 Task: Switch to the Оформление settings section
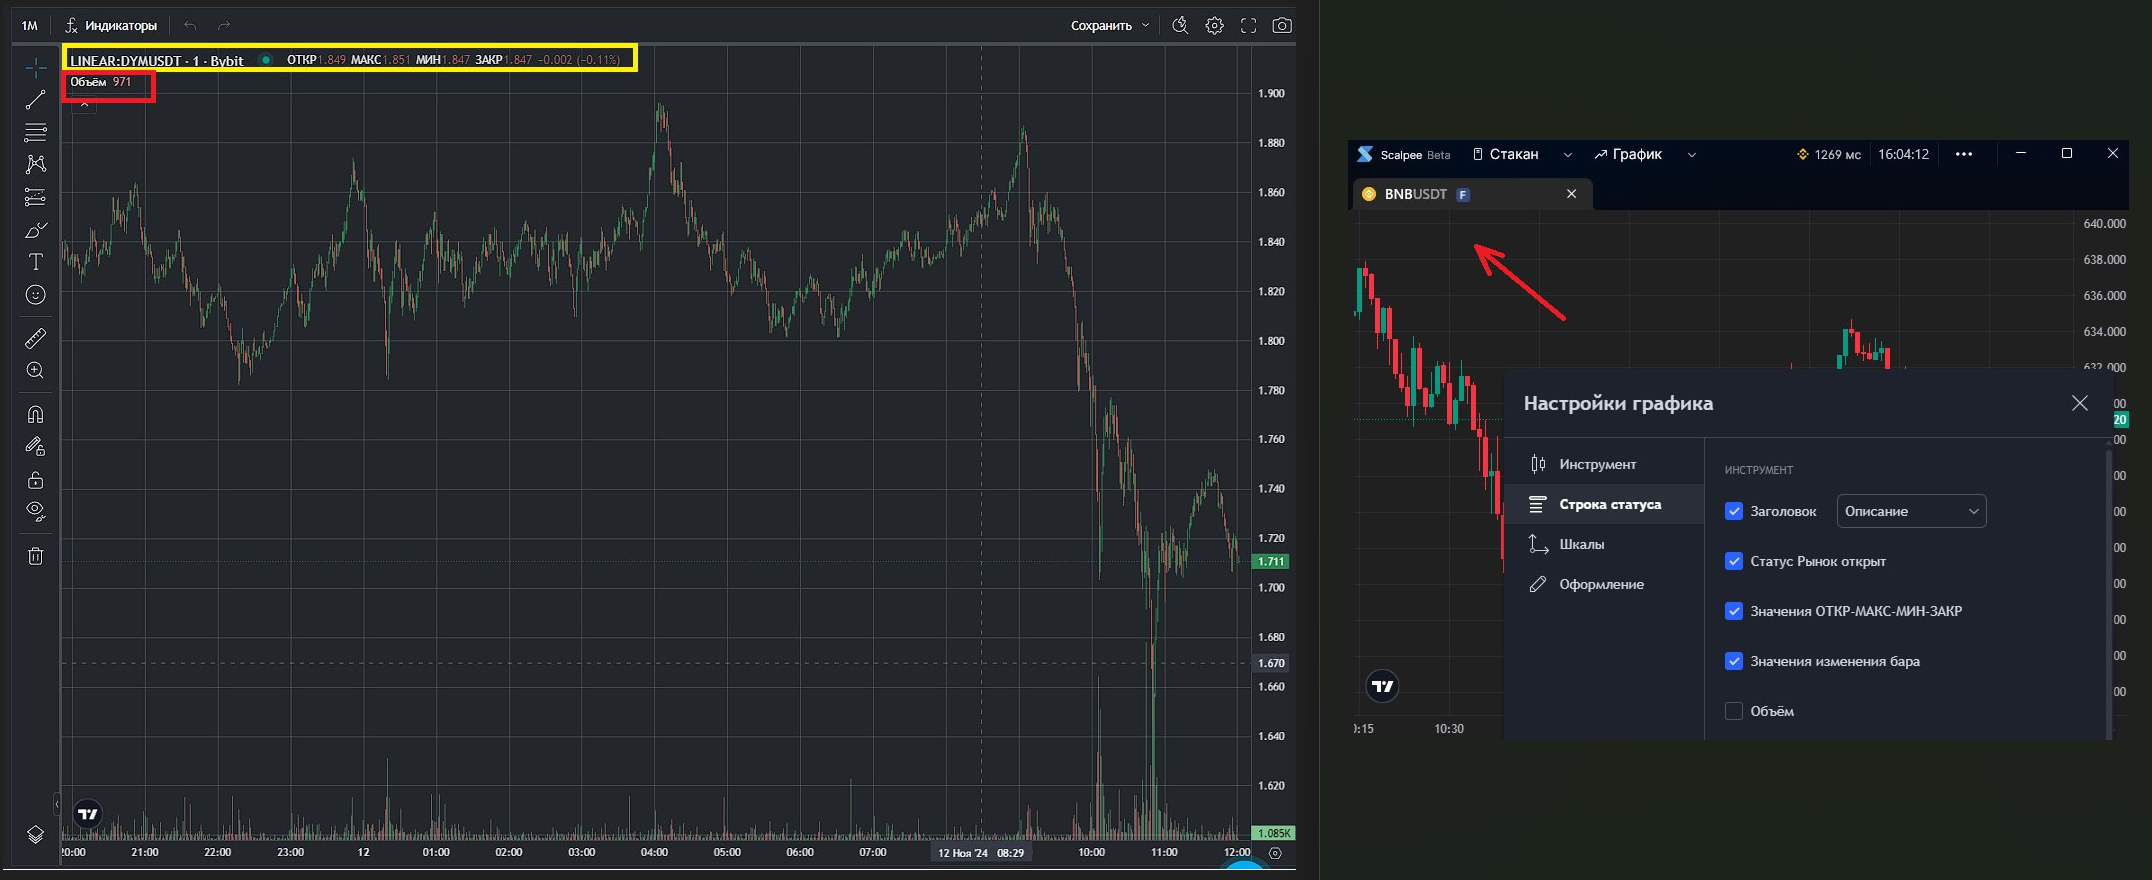[1600, 584]
